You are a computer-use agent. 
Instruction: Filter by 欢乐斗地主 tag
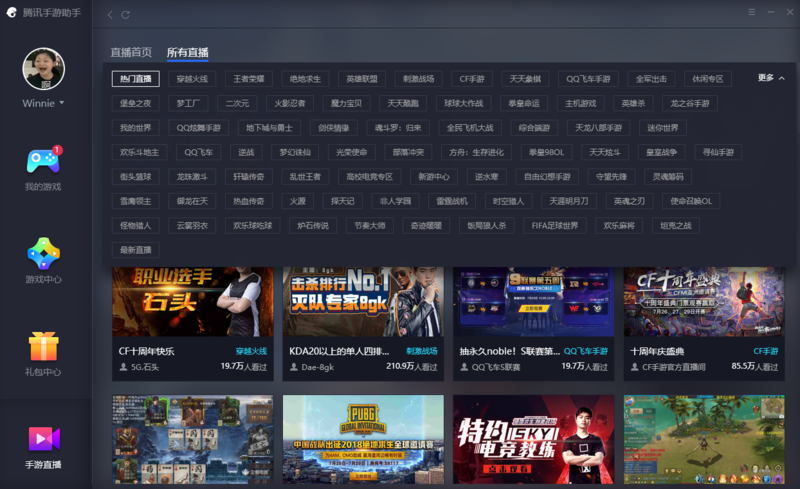(139, 152)
